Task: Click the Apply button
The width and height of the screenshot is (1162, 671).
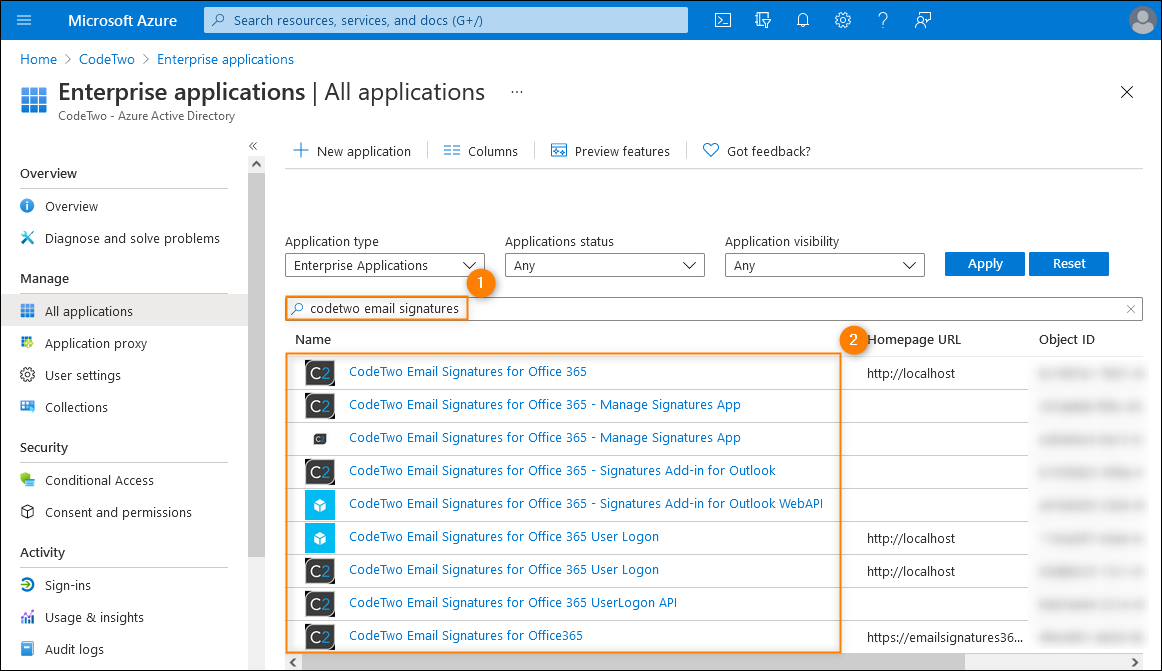Action: tap(985, 264)
